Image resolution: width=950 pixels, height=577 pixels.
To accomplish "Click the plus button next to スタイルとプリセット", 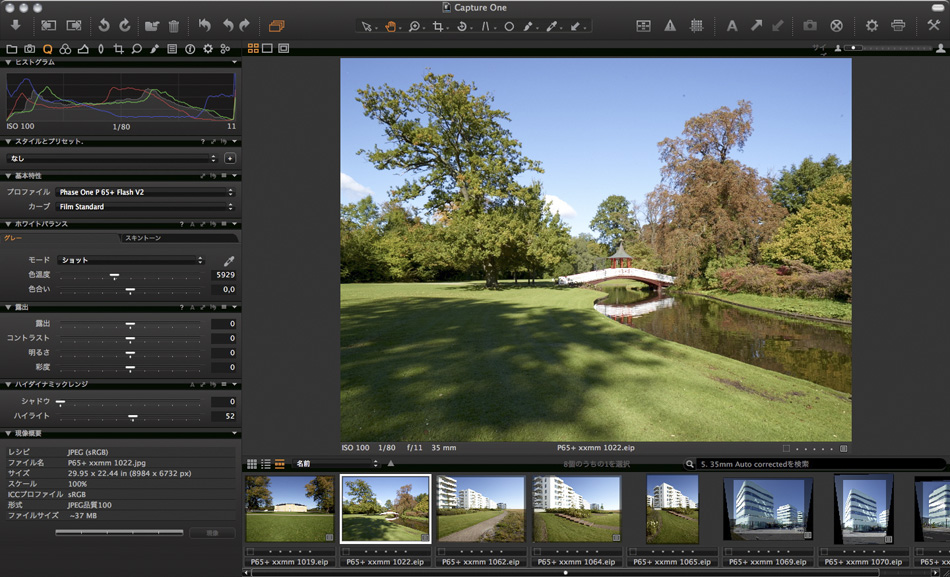I will (231, 157).
